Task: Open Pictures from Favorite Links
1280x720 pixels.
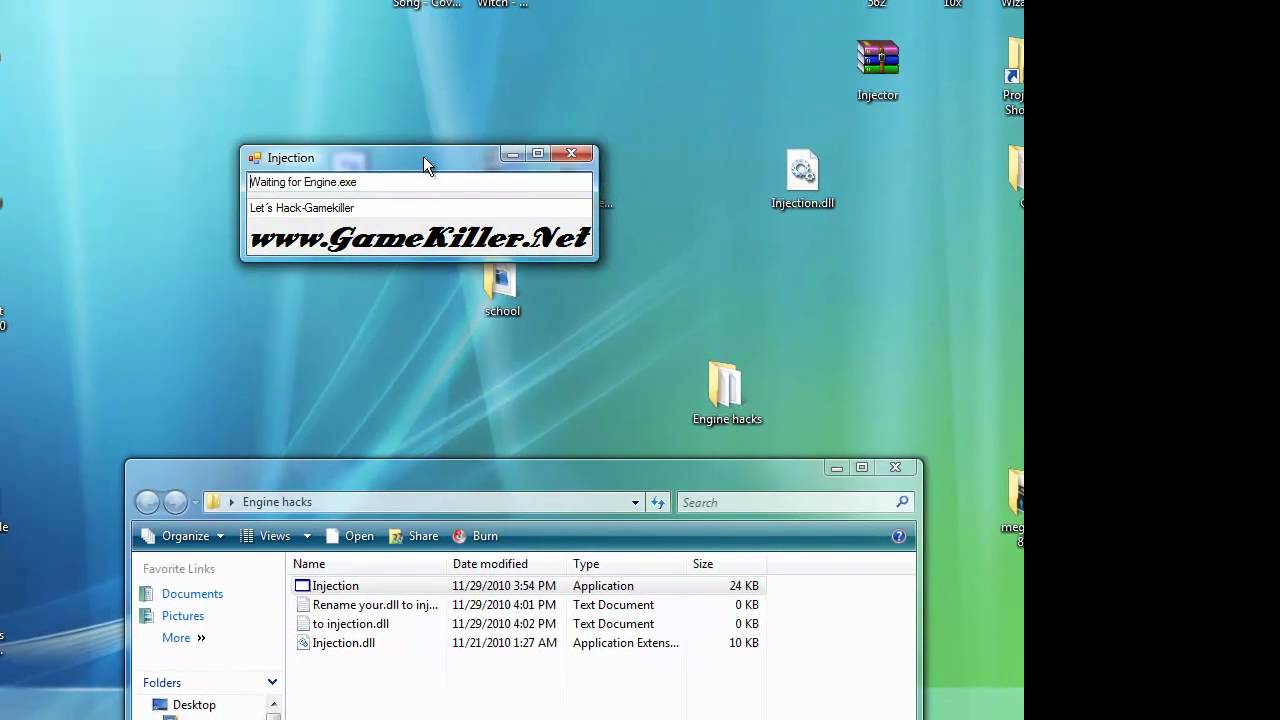Action: (x=183, y=616)
